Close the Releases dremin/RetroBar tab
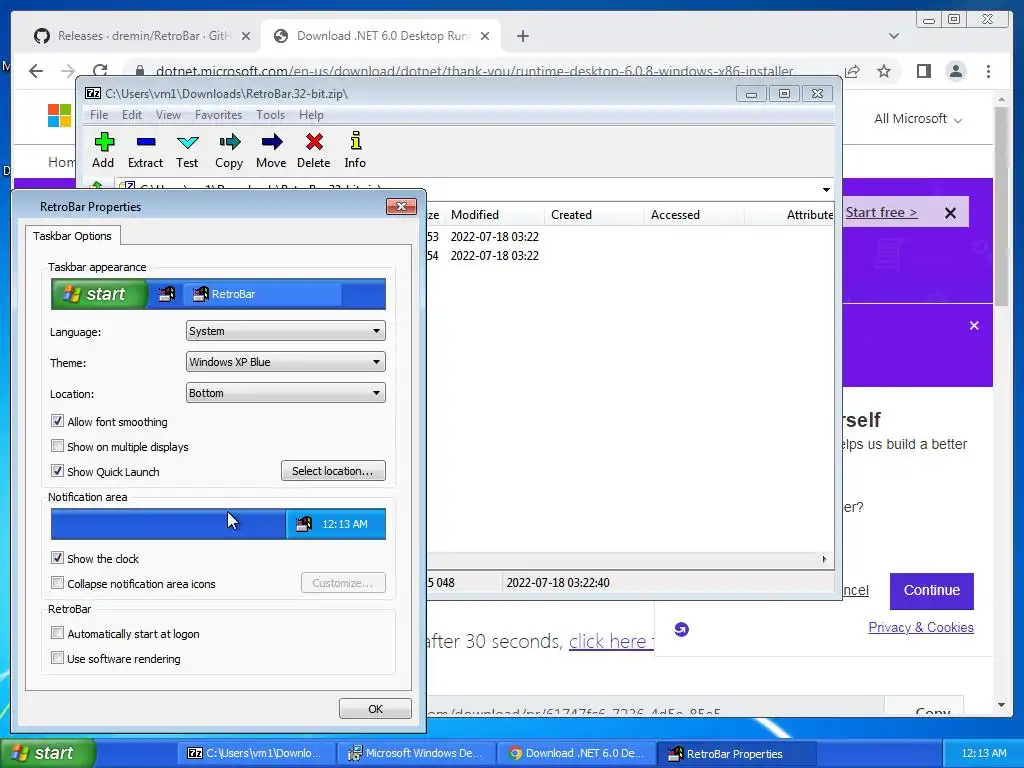 pyautogui.click(x=246, y=36)
